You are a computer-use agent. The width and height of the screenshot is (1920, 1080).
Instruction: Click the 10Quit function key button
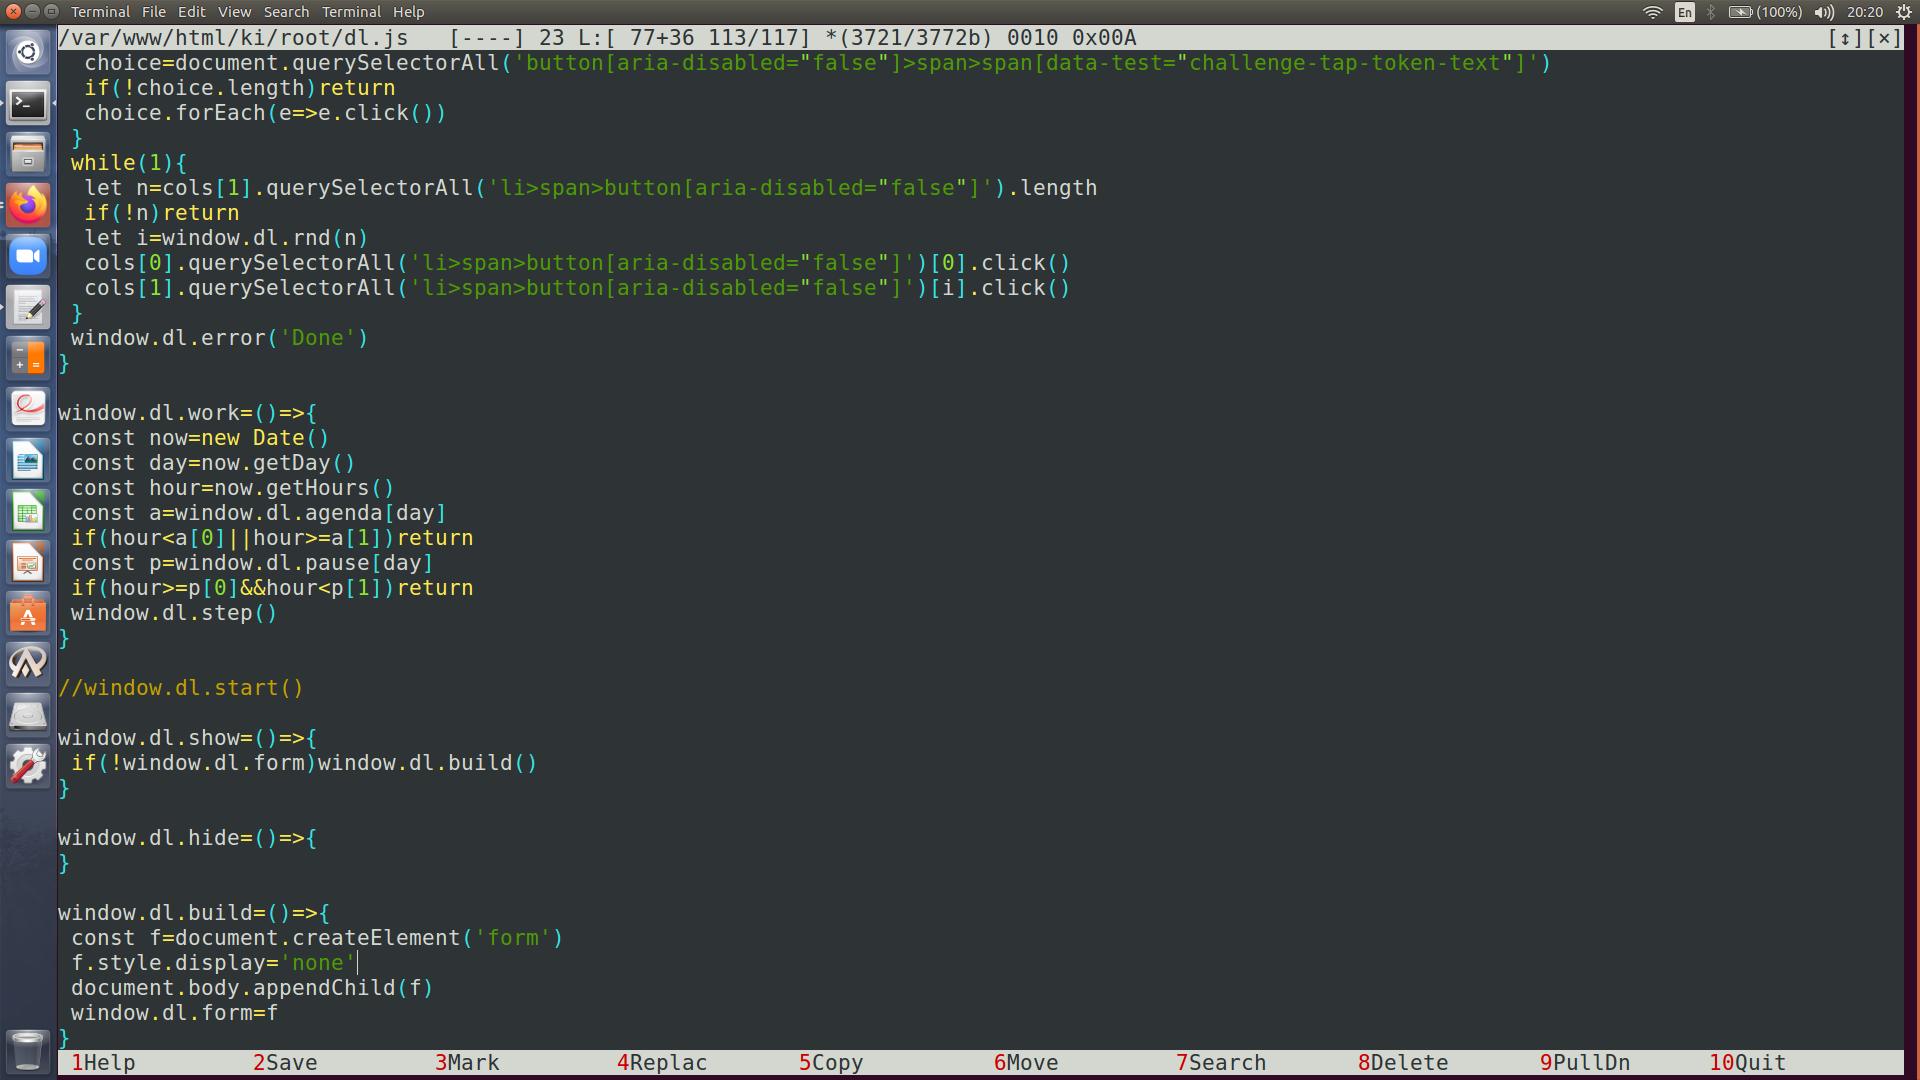click(x=1747, y=1062)
